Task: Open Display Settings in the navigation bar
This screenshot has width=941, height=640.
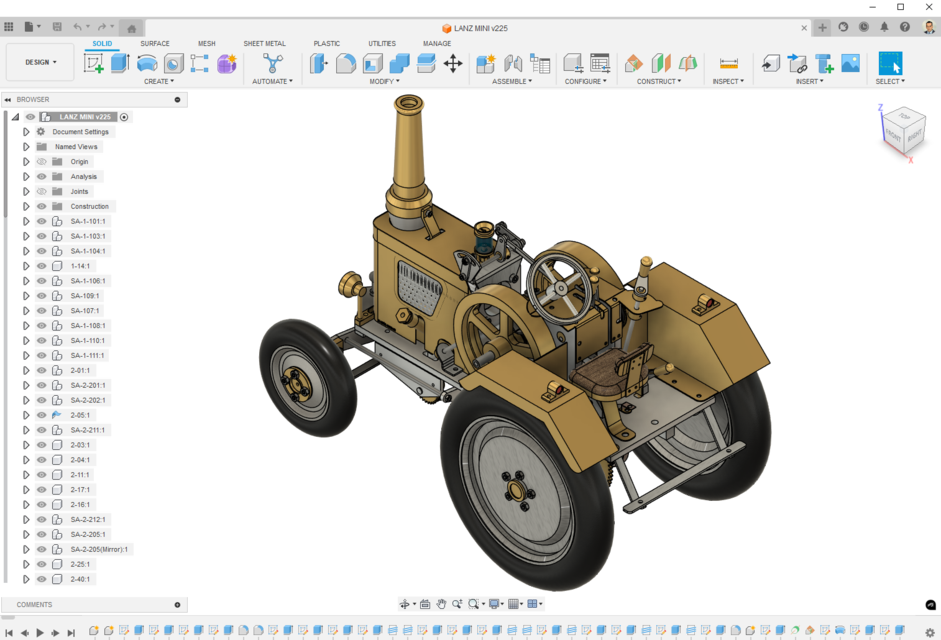Action: pyautogui.click(x=496, y=604)
